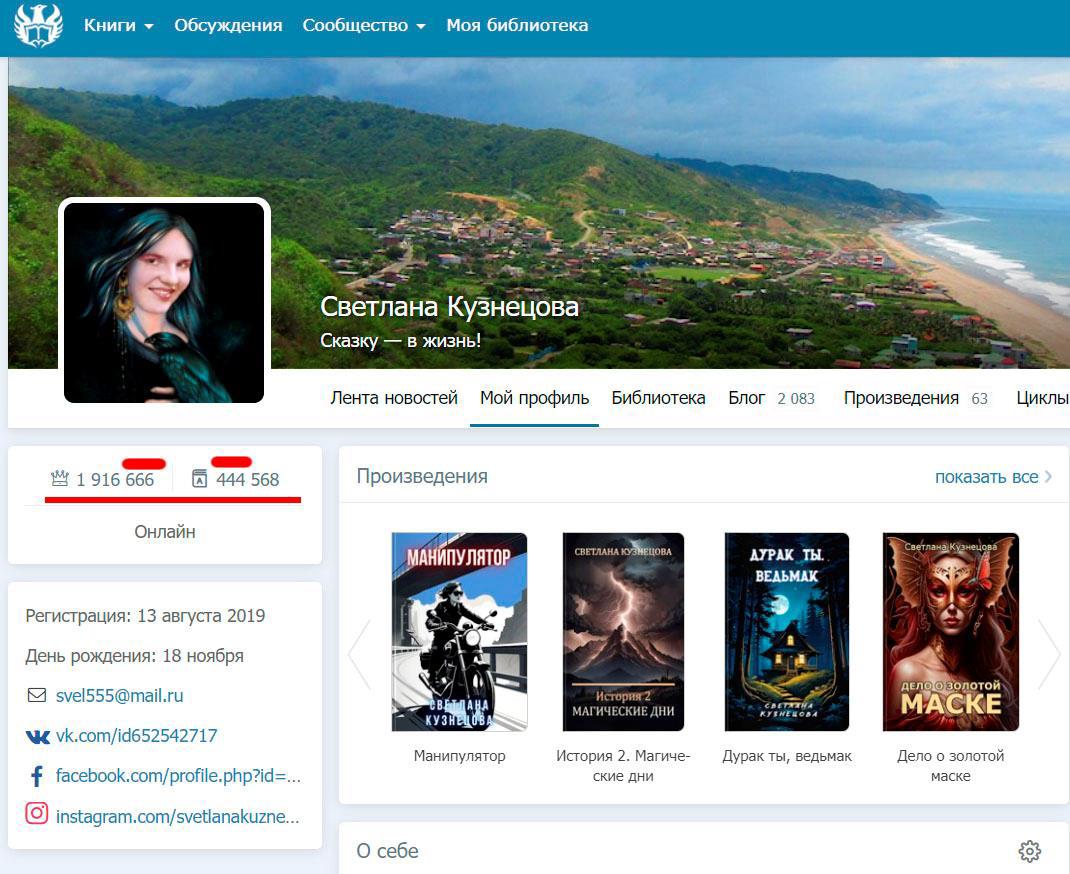Open the Циклы tab
Image resolution: width=1070 pixels, height=874 pixels.
1042,398
